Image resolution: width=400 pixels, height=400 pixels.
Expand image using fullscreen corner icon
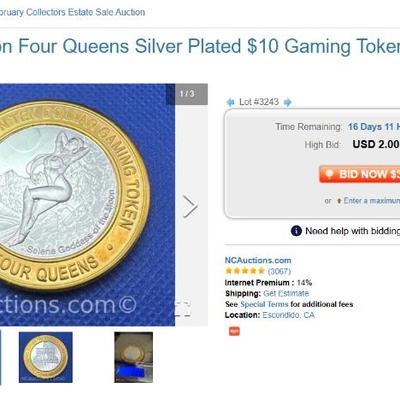coord(183,309)
